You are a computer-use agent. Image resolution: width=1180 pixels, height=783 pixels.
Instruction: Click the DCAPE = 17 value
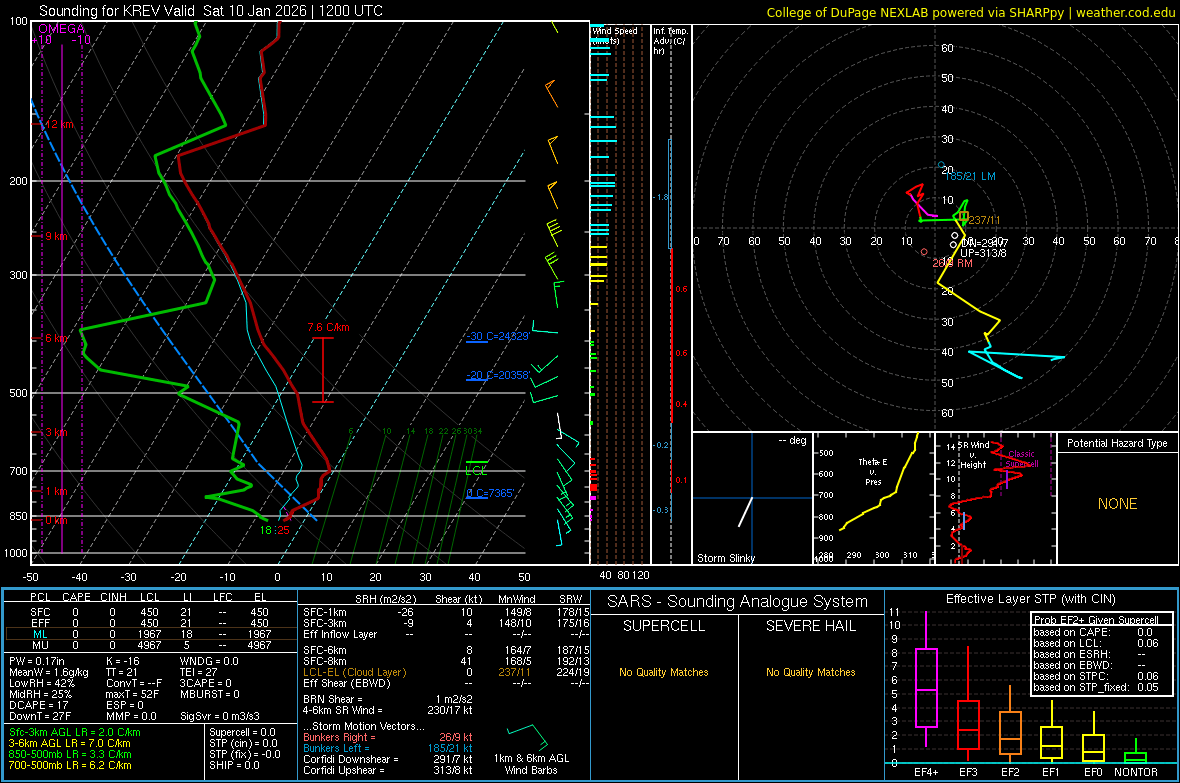37,705
